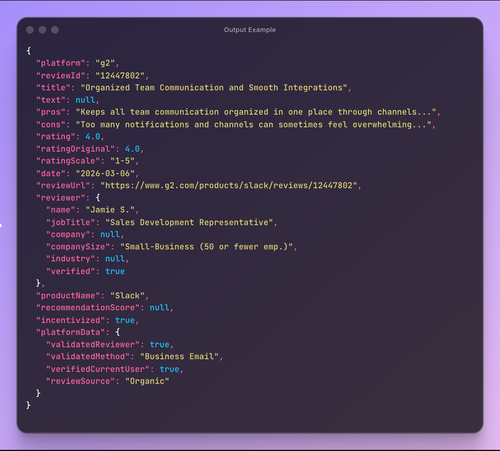The height and width of the screenshot is (451, 500).
Task: Click the "industry" key
Action: tap(71, 259)
